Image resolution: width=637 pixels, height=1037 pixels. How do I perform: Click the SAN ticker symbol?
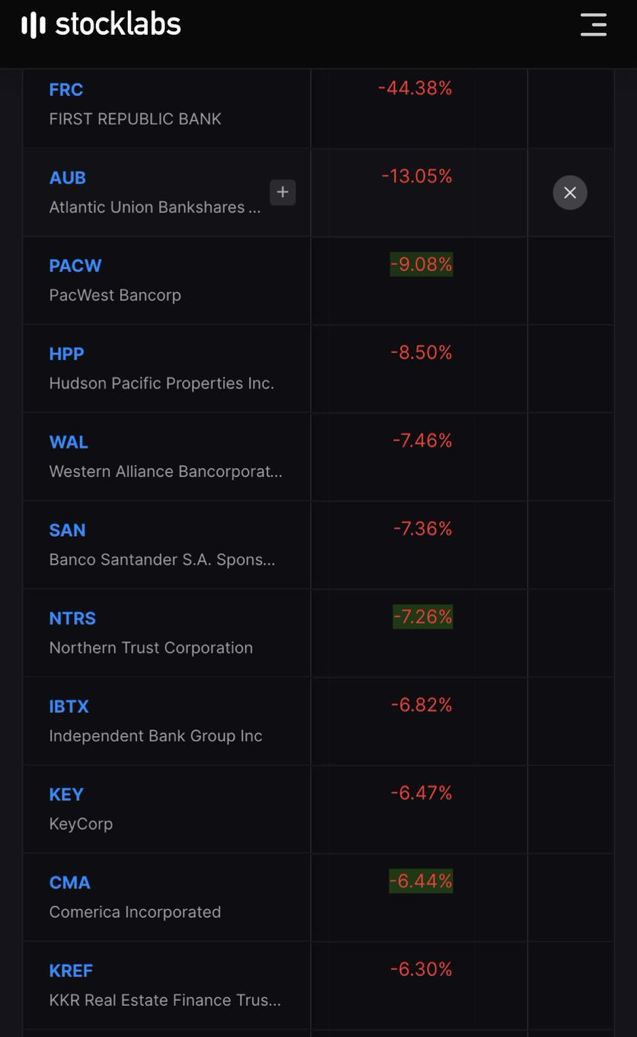[67, 530]
